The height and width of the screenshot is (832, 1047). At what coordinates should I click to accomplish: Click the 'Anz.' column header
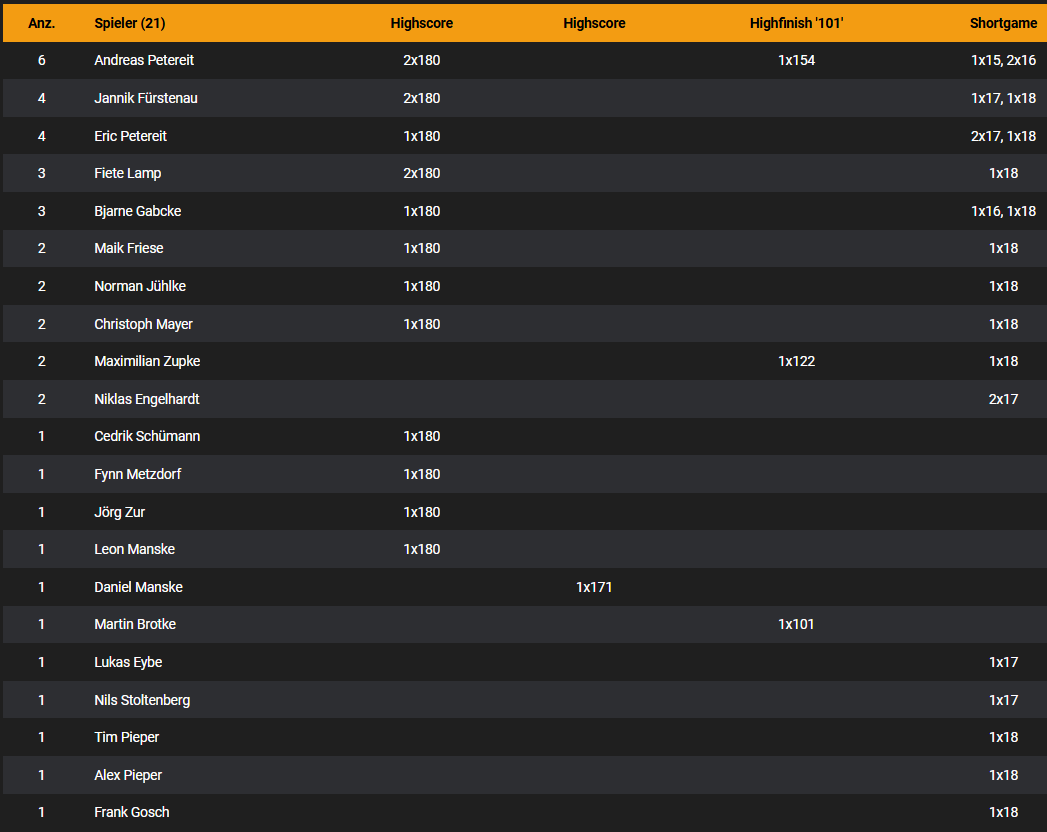coord(41,23)
